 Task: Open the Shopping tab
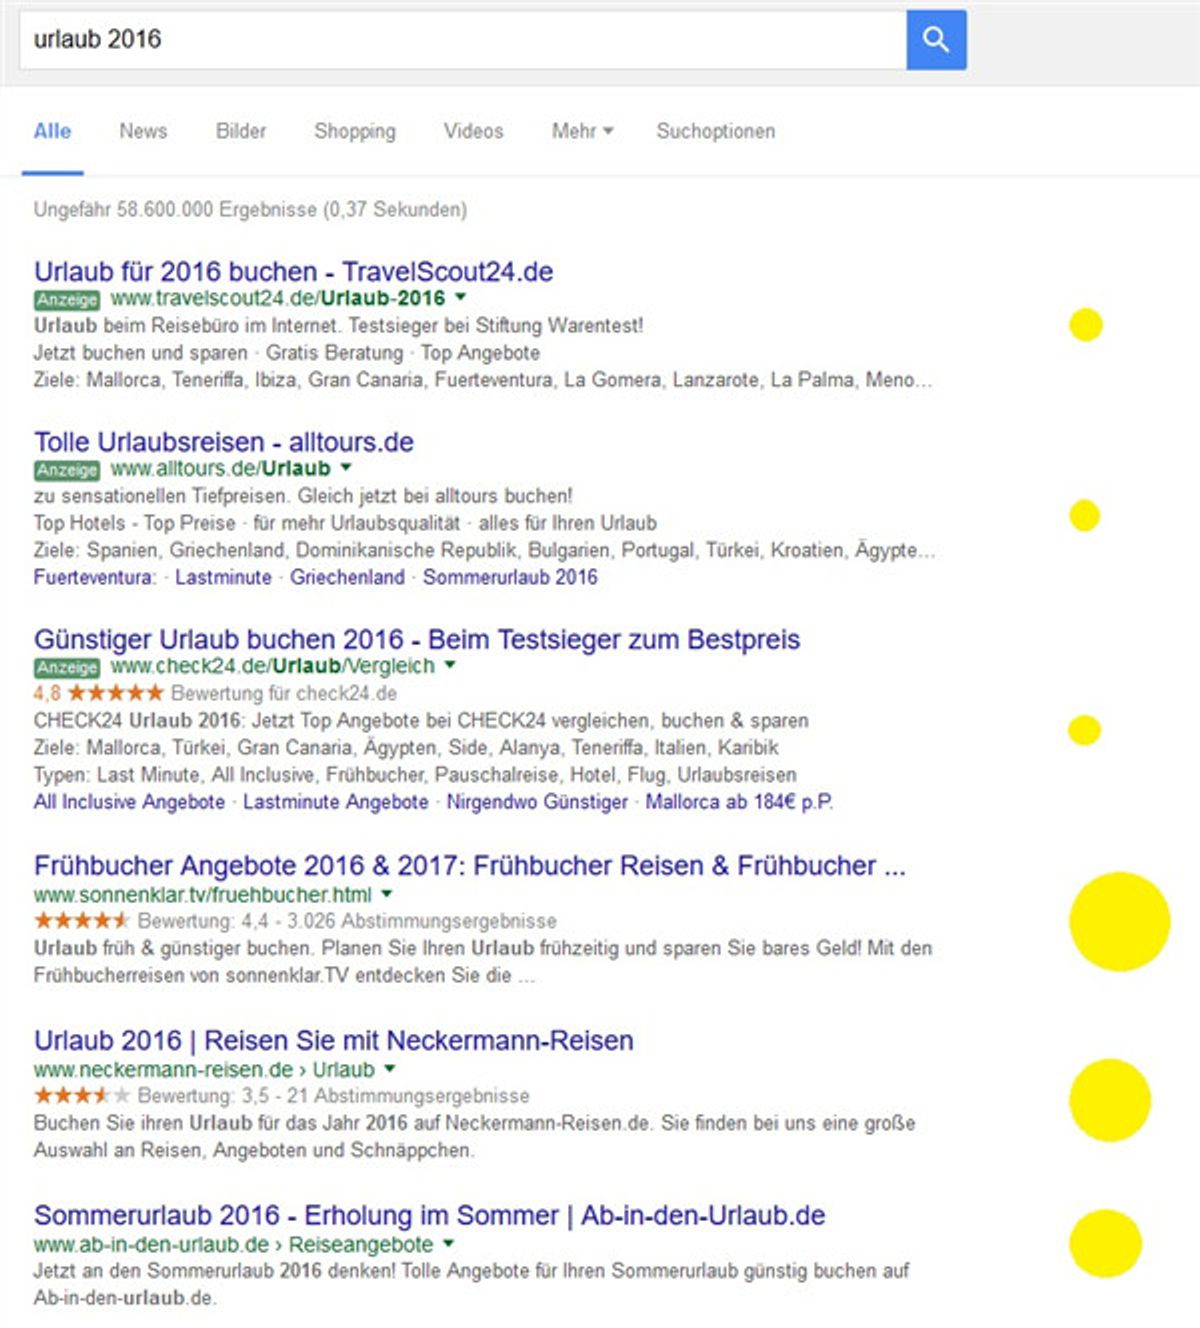[355, 131]
